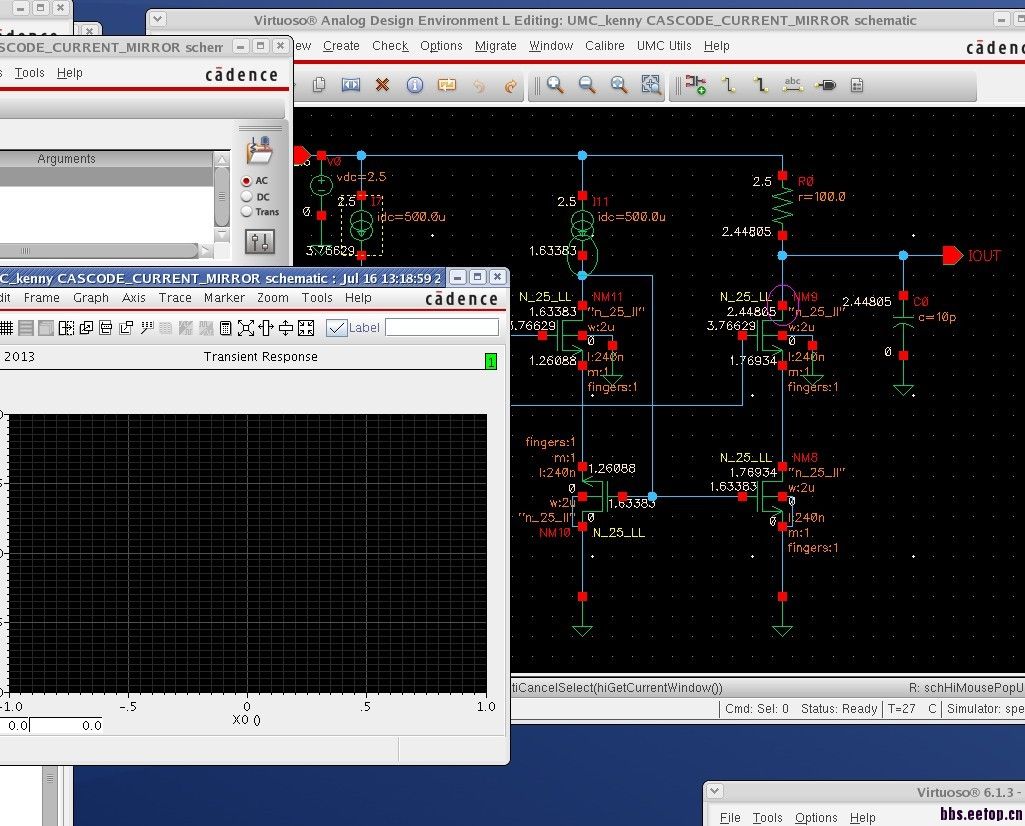This screenshot has width=1025, height=826.
Task: Select the DC analysis radio button
Action: tap(247, 197)
